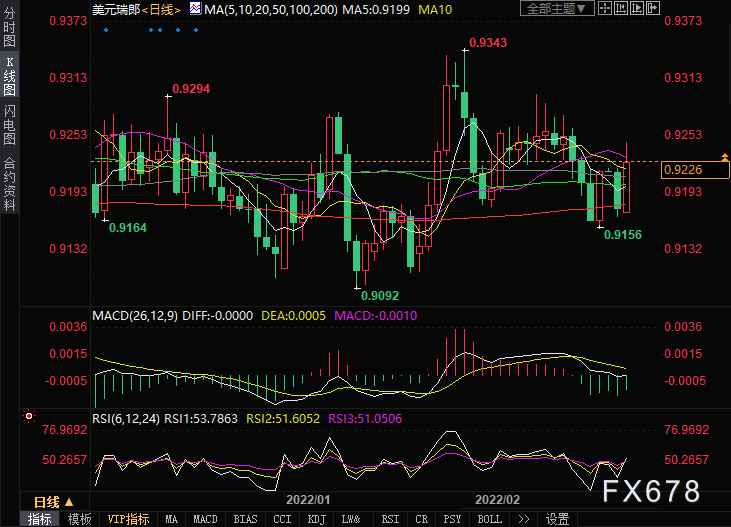Image resolution: width=731 pixels, height=527 pixels.
Task: Select the 指标 tab at bottom
Action: tap(40, 519)
